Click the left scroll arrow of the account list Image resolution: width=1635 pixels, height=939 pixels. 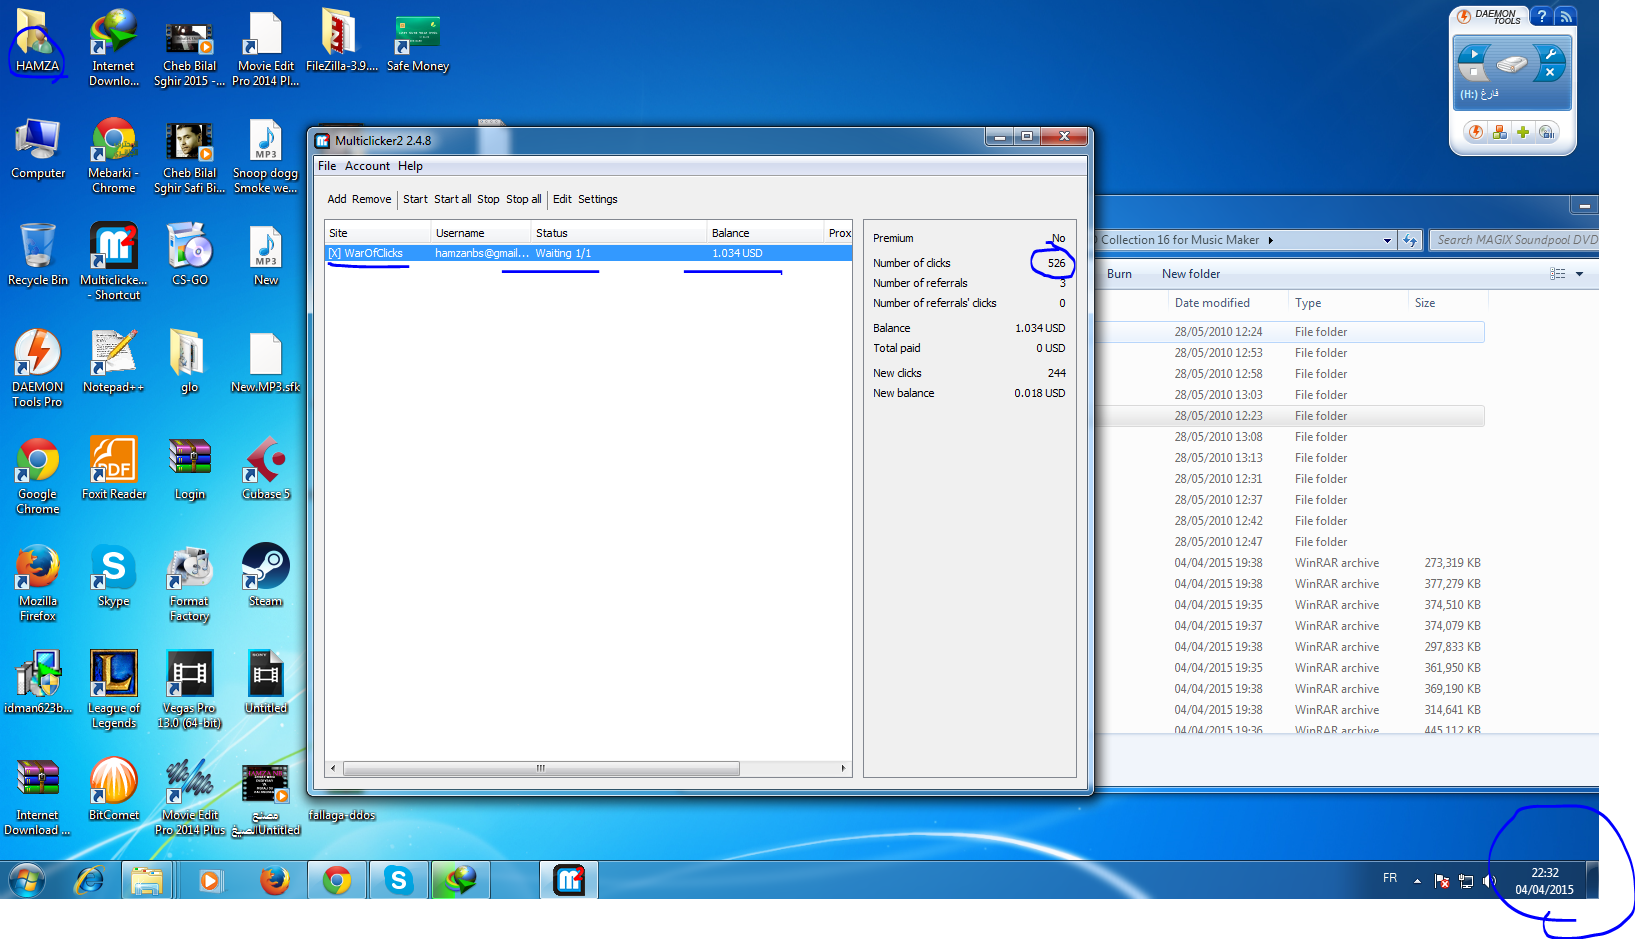click(333, 768)
